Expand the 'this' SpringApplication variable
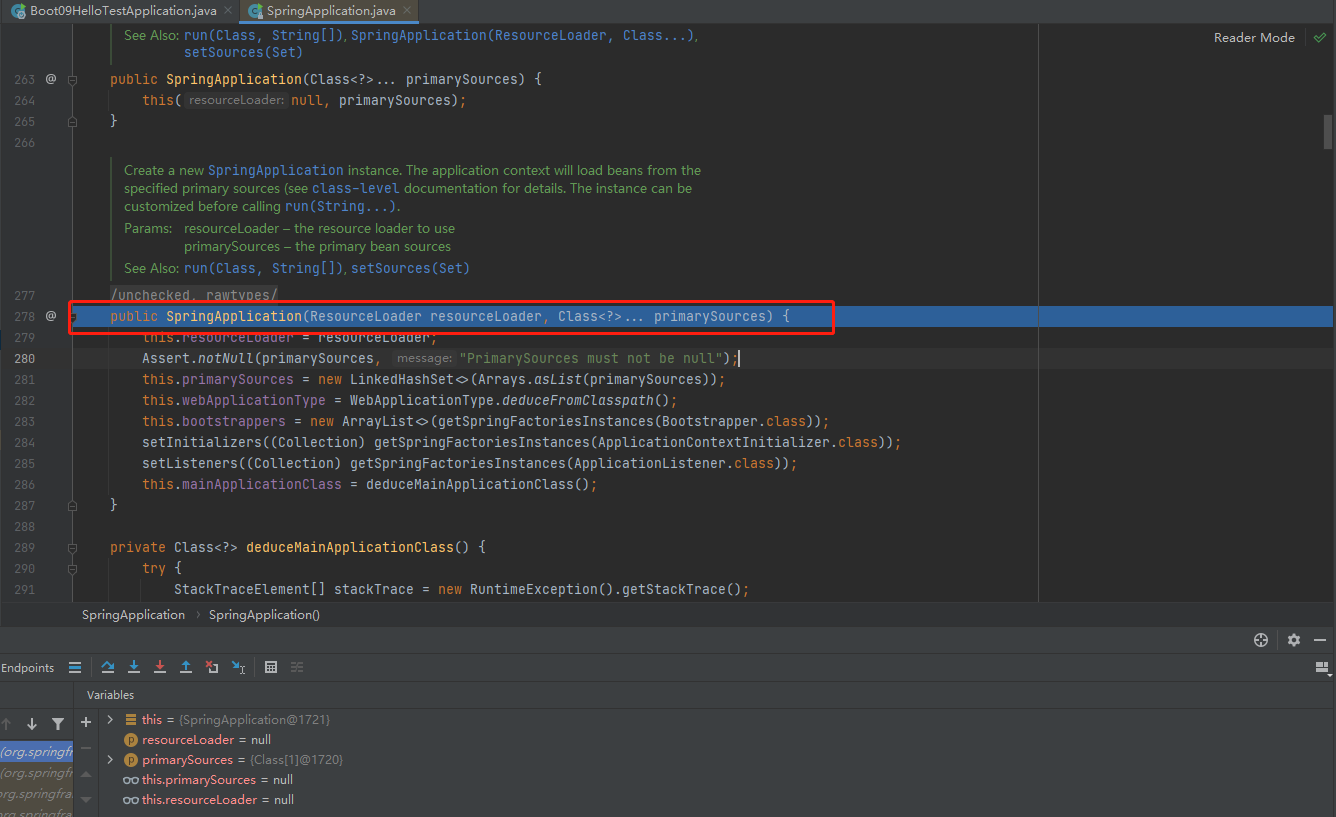The width and height of the screenshot is (1336, 817). pyautogui.click(x=110, y=720)
